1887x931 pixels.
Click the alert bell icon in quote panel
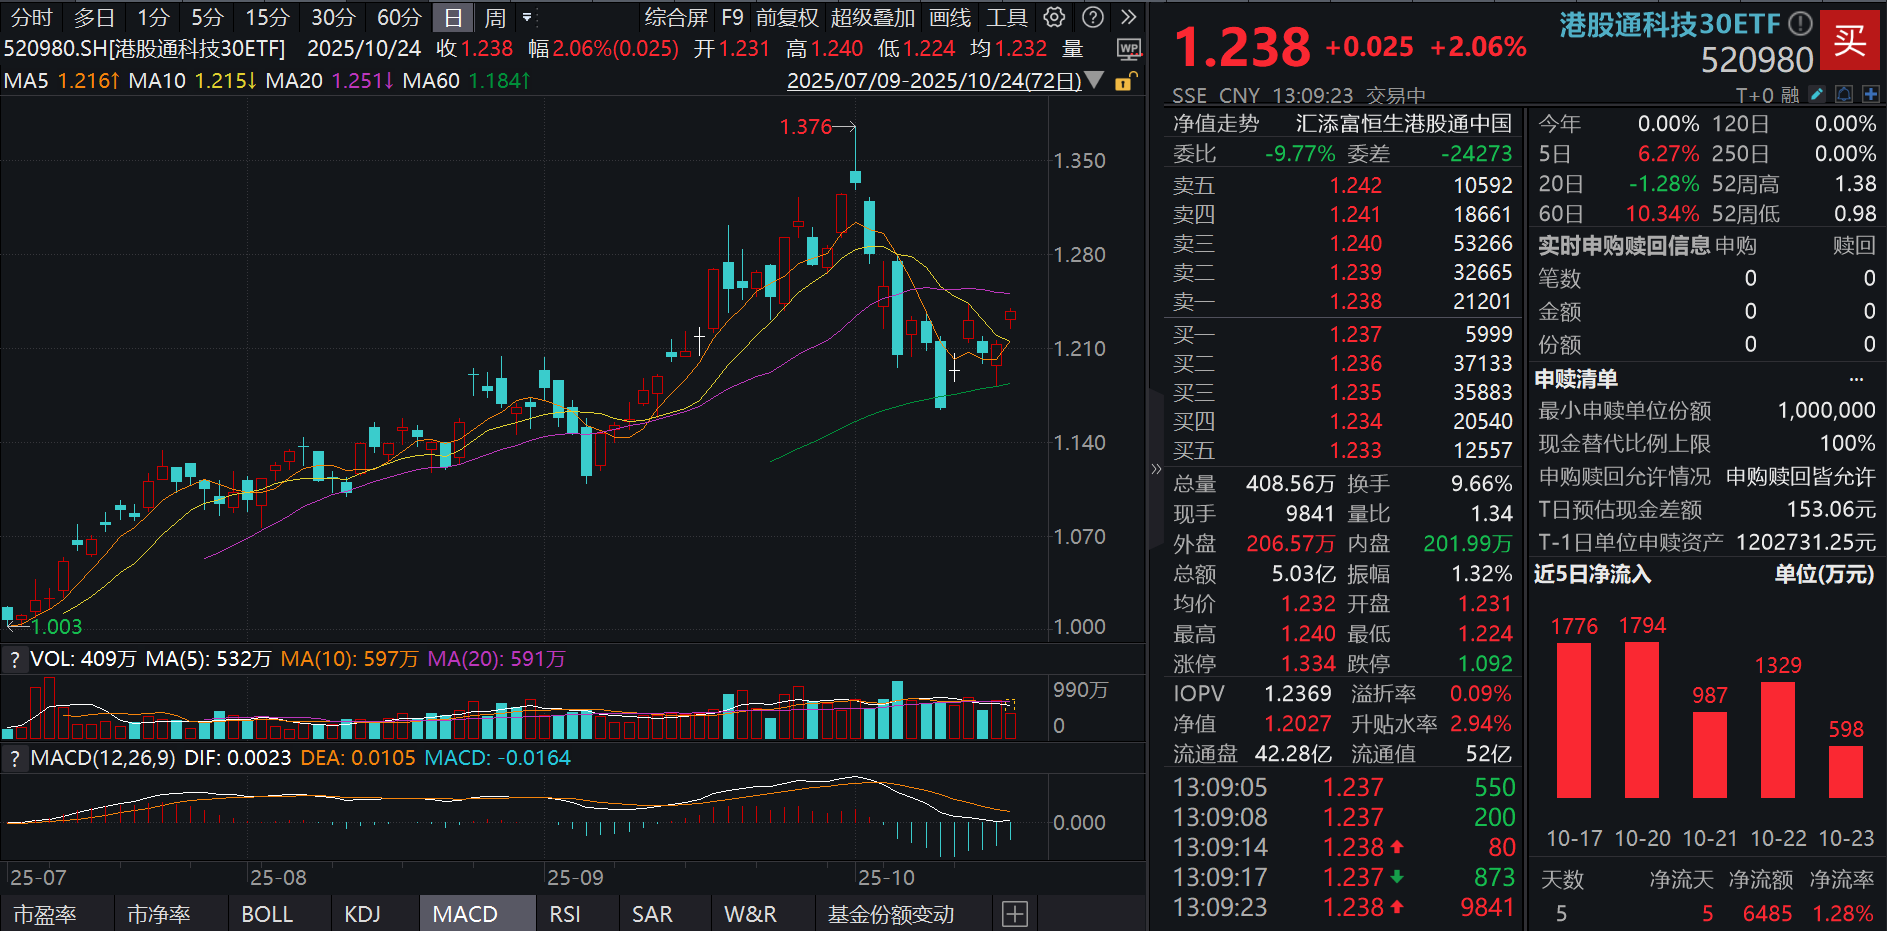click(x=1842, y=93)
